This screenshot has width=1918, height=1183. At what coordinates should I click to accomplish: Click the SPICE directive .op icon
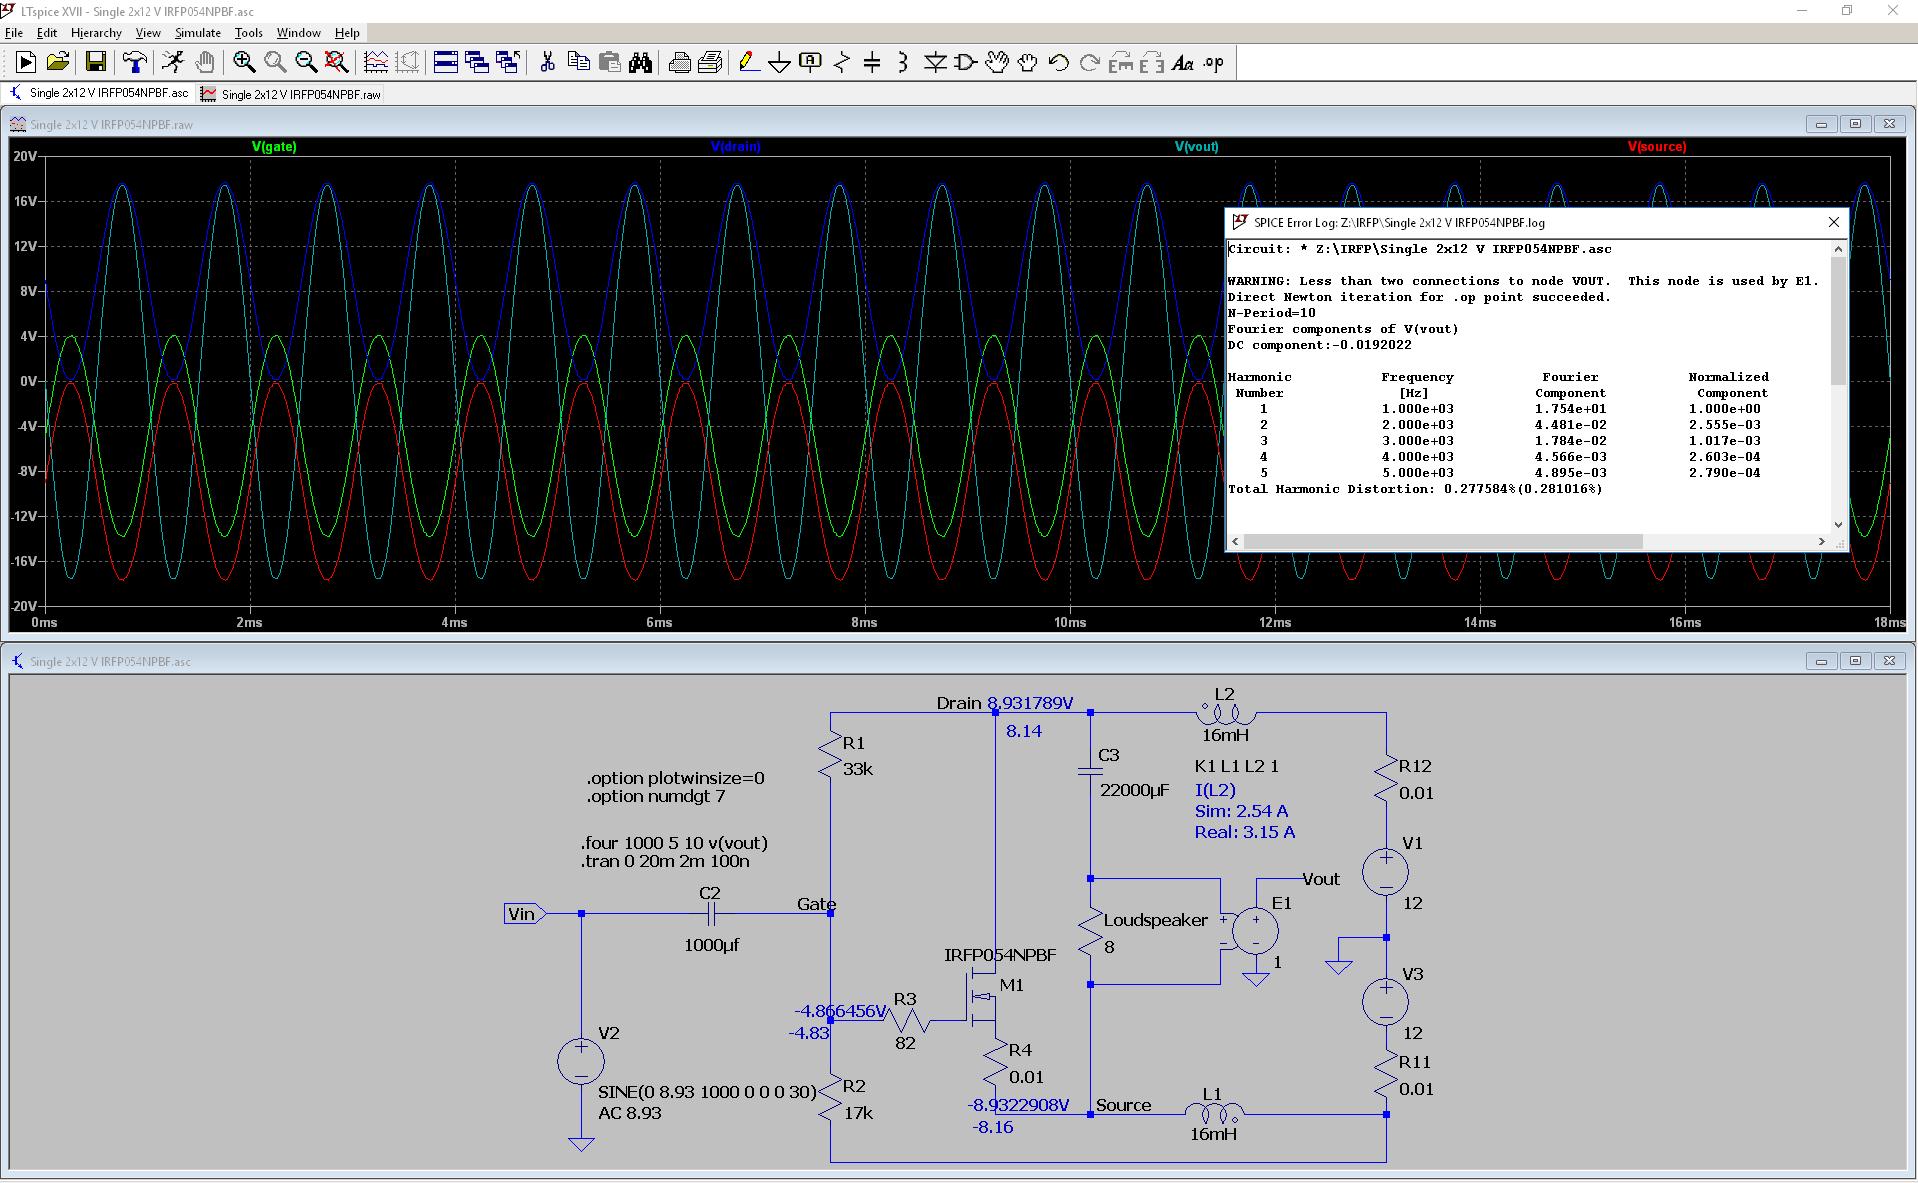[1213, 63]
